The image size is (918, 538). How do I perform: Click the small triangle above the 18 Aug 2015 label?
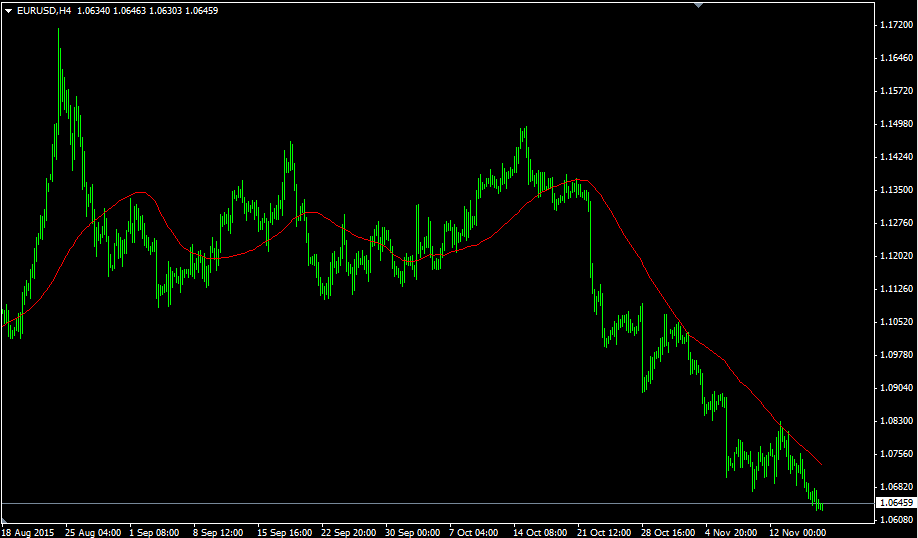4,520
